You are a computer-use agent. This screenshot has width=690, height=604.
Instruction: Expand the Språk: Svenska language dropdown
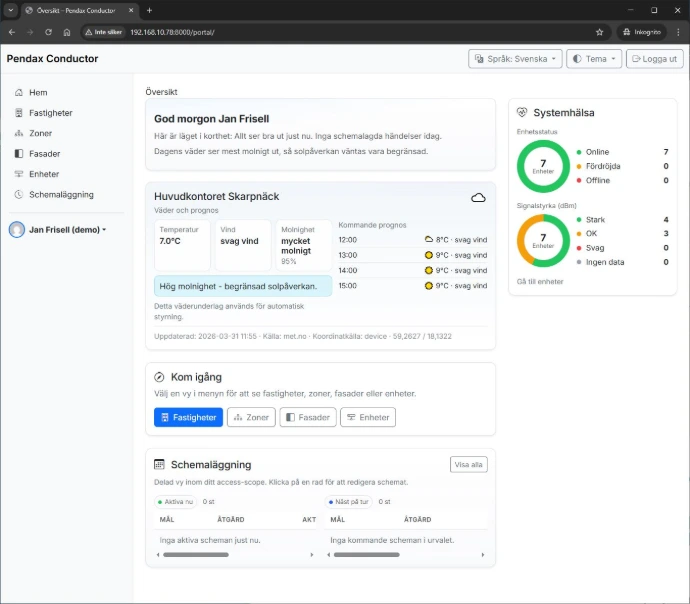click(514, 59)
